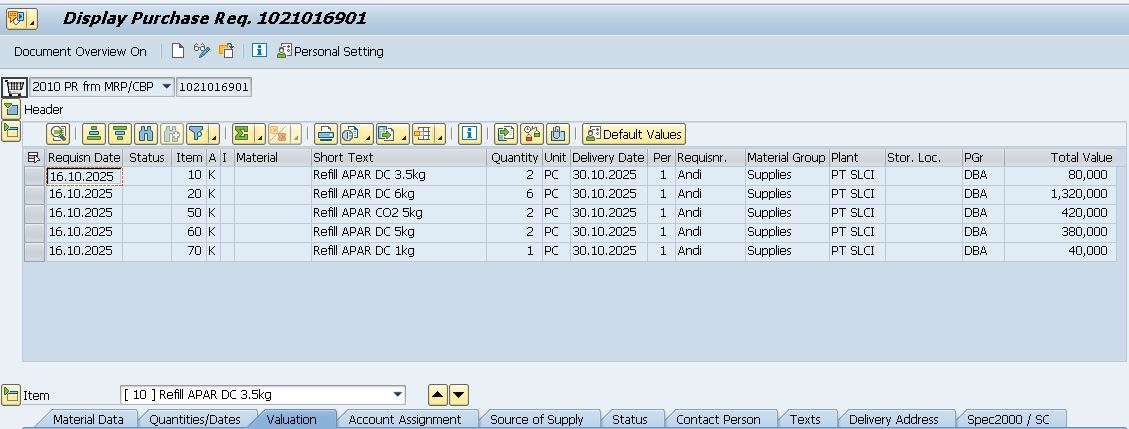This screenshot has height=429, width=1129.
Task: Open the Item selector dropdown list
Action: tap(398, 395)
